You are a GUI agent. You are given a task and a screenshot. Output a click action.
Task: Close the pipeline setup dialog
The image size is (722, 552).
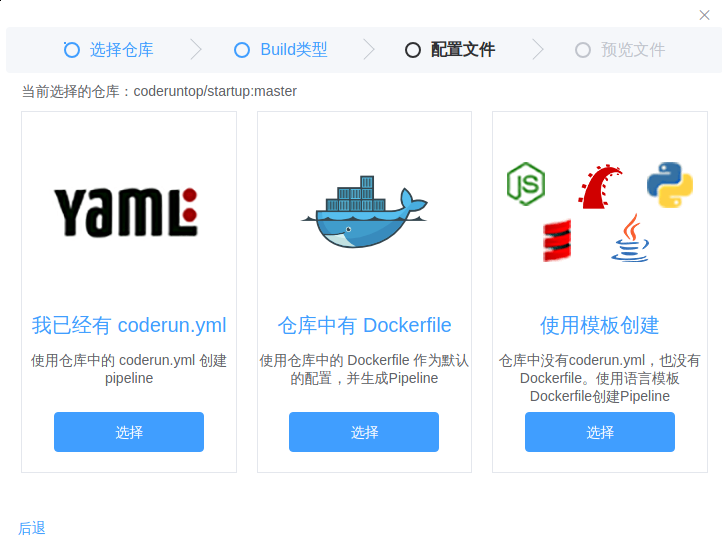pos(704,15)
